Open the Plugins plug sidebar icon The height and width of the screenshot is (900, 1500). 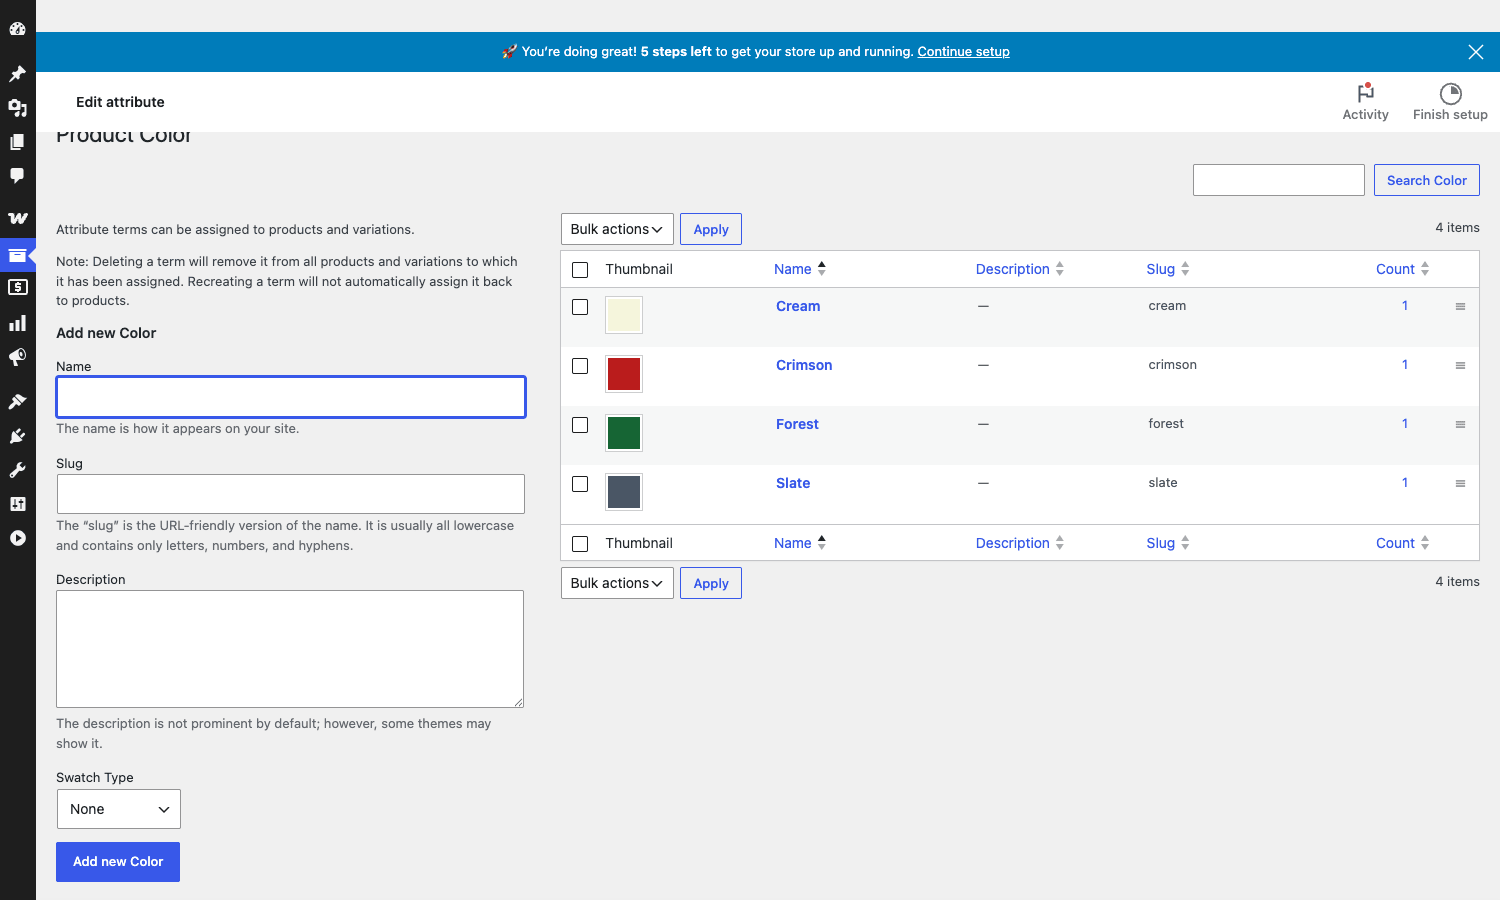pos(17,435)
